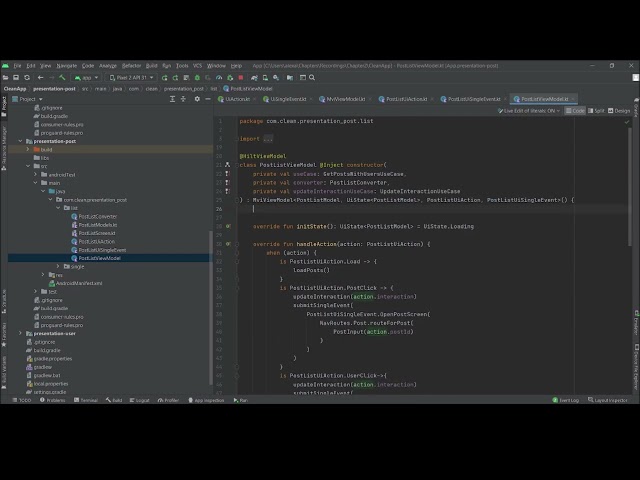The width and height of the screenshot is (640, 480).
Task: Open the Profiler tool window
Action: pos(168,400)
